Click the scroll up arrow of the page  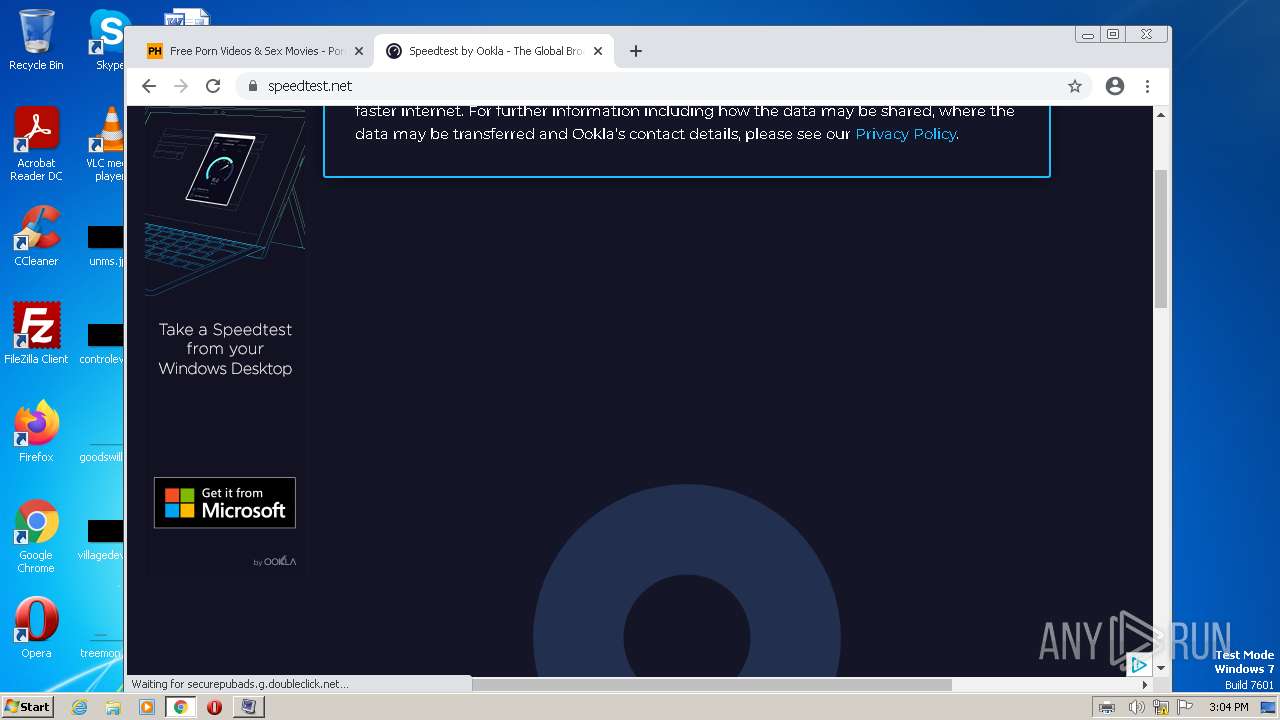1161,115
